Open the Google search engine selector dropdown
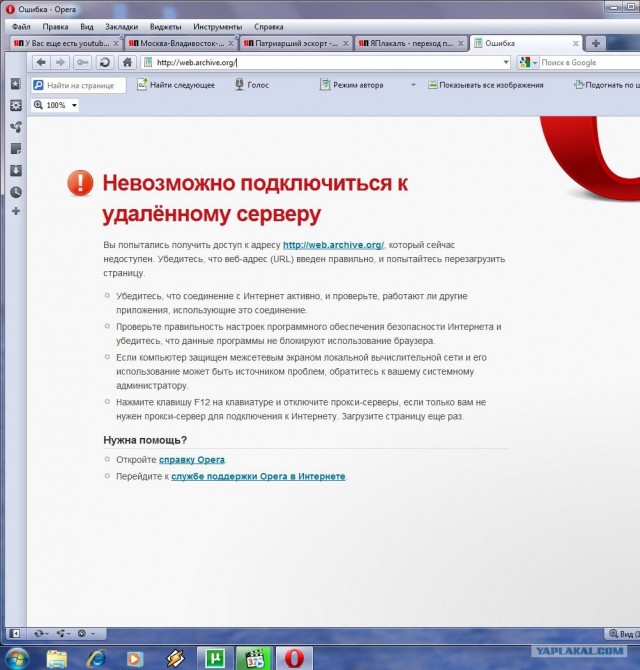Screen dimensions: 640x670 [x=528, y=62]
